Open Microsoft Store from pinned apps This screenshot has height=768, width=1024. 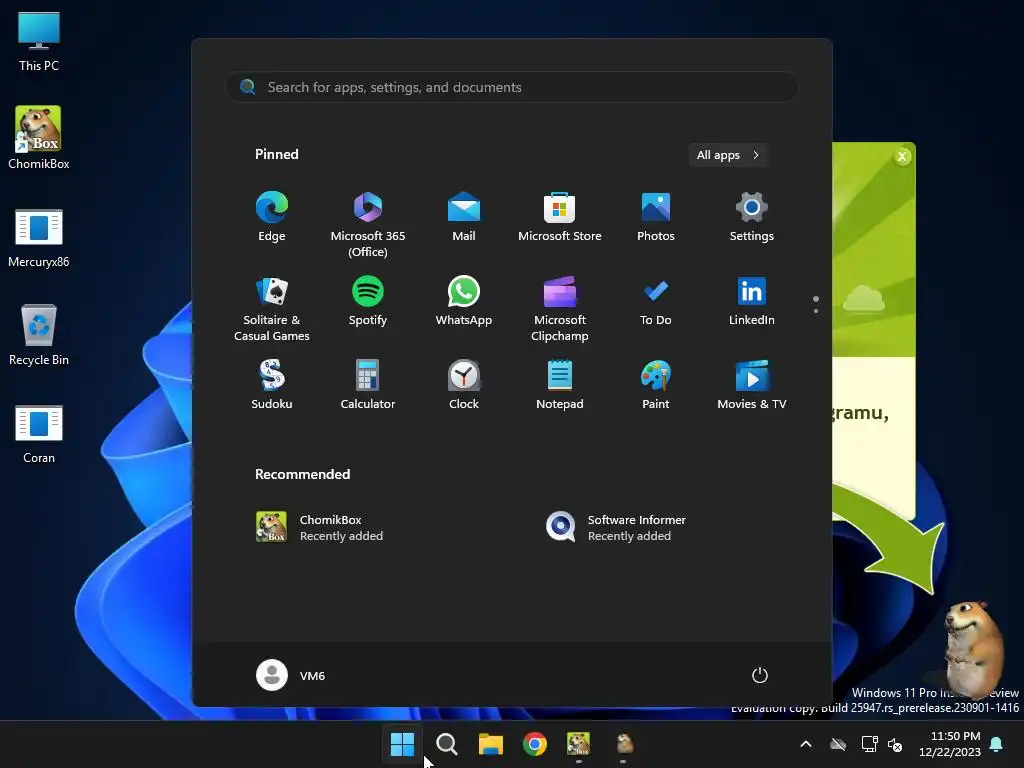pos(560,217)
